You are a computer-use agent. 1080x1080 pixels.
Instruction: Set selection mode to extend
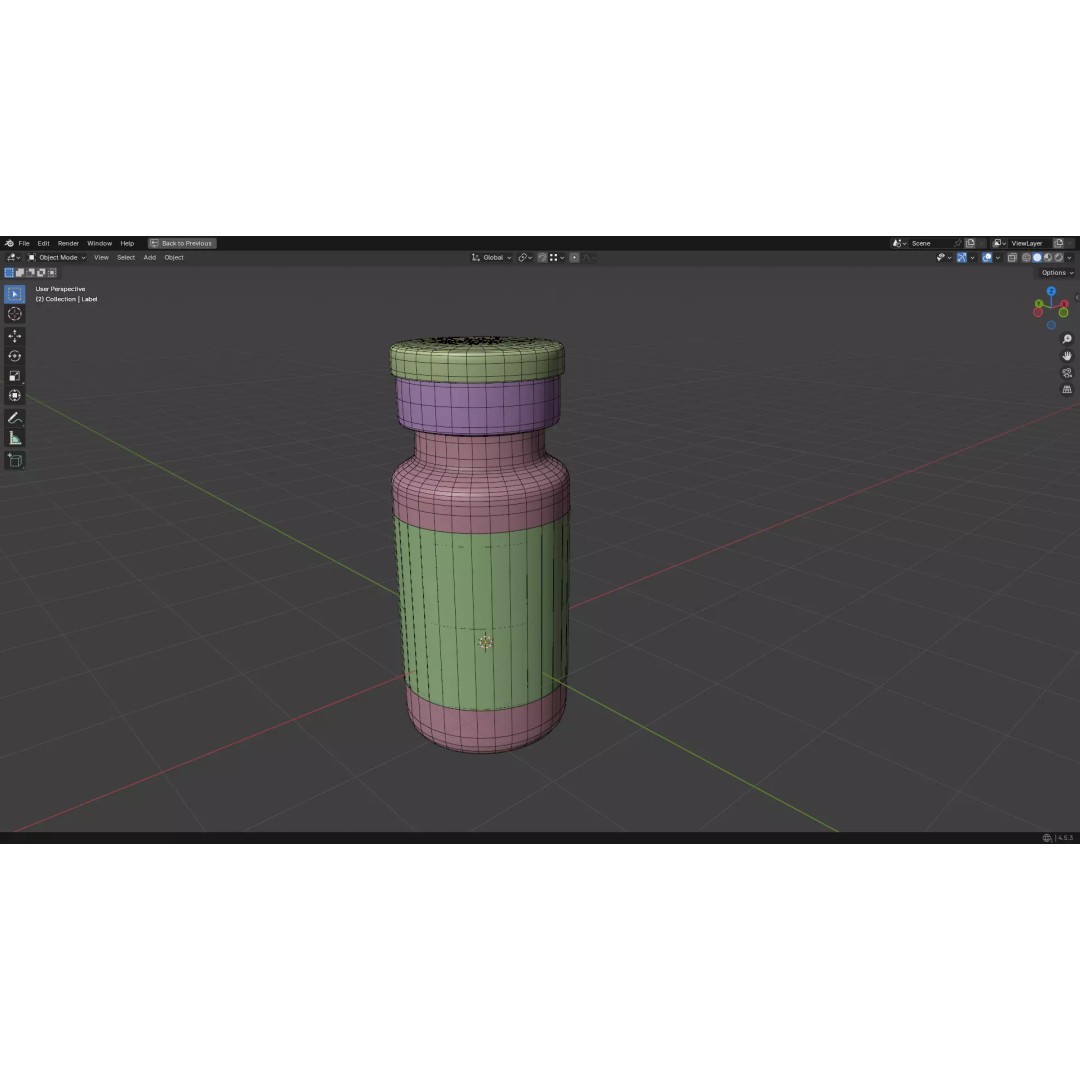(x=20, y=273)
